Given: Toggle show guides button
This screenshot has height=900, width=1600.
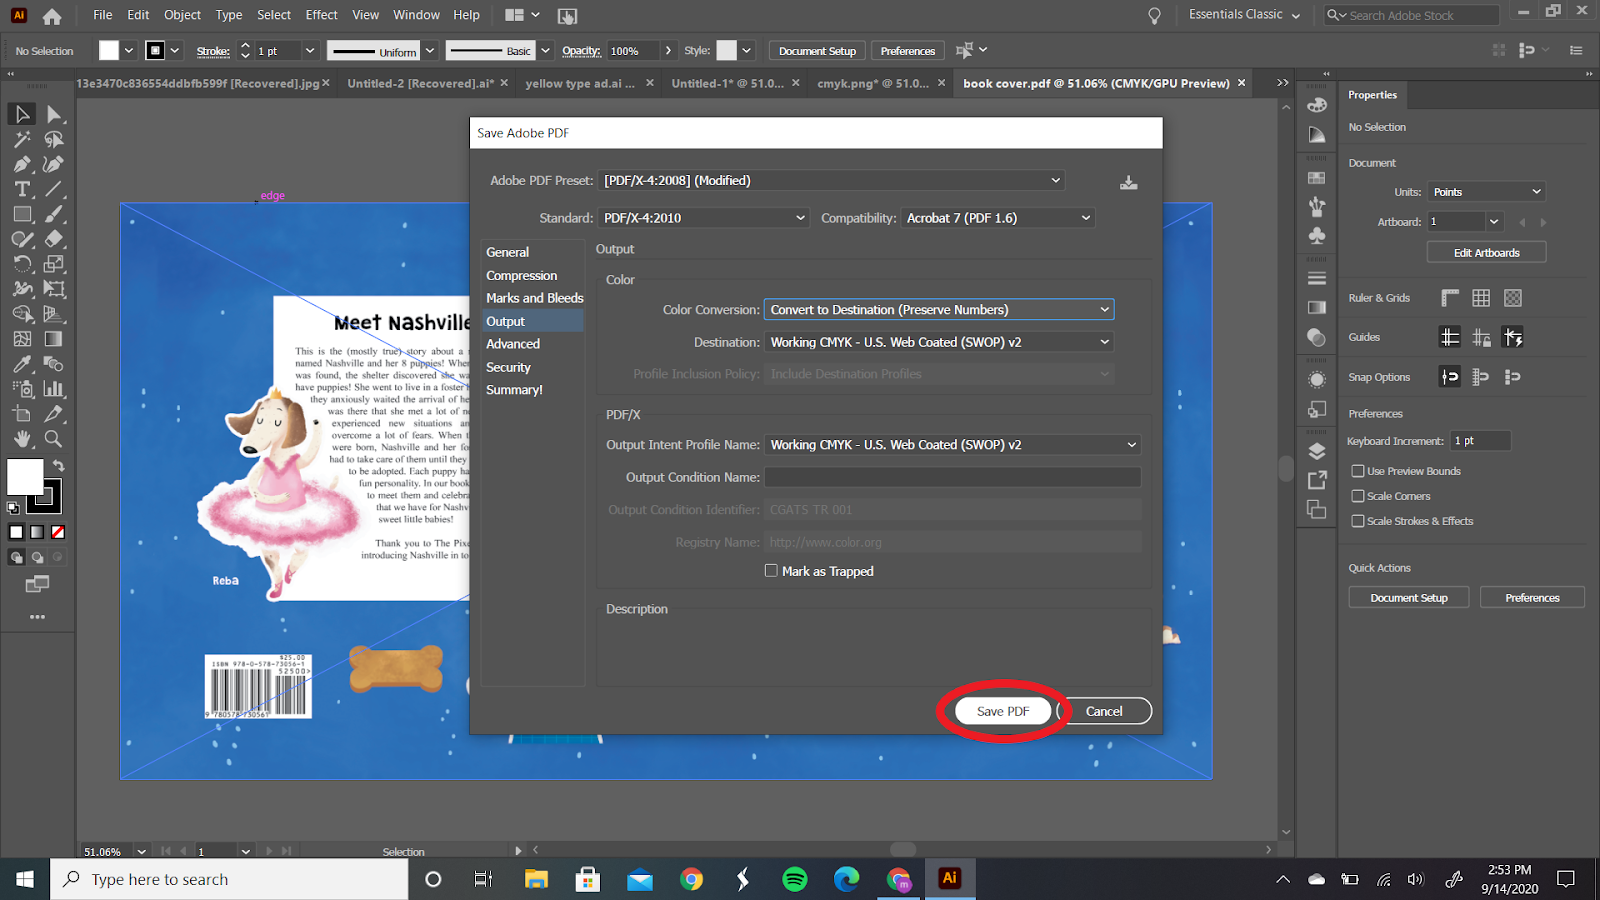Looking at the screenshot, I should [1450, 337].
